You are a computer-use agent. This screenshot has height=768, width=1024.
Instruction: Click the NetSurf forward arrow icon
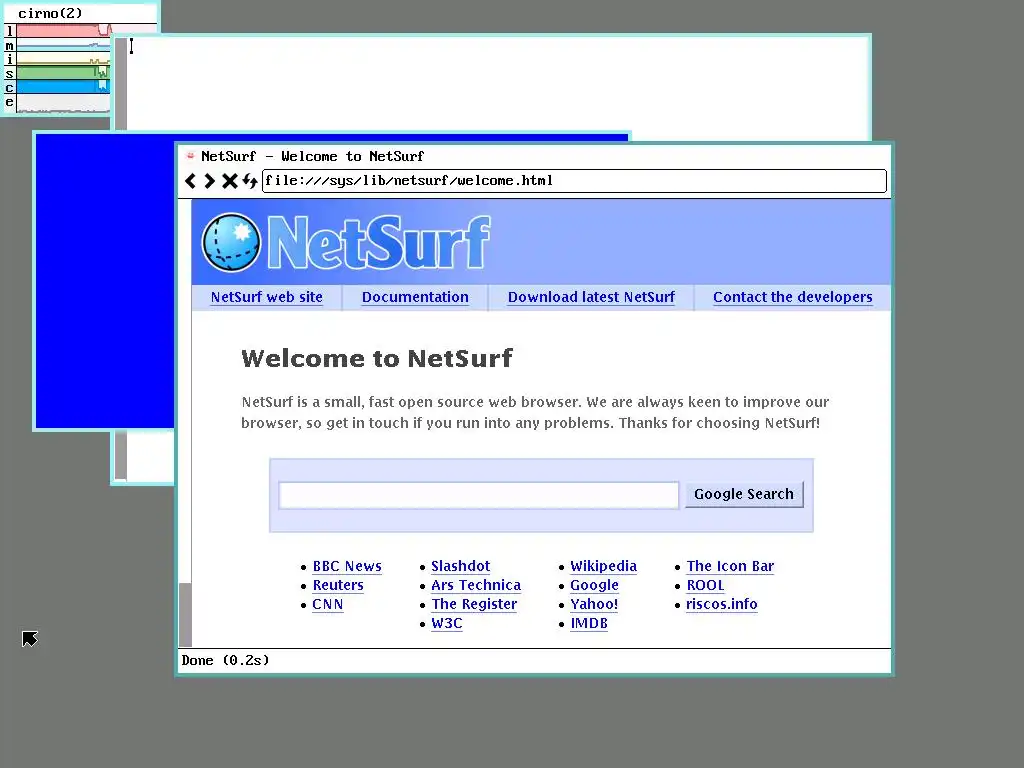pyautogui.click(x=209, y=181)
